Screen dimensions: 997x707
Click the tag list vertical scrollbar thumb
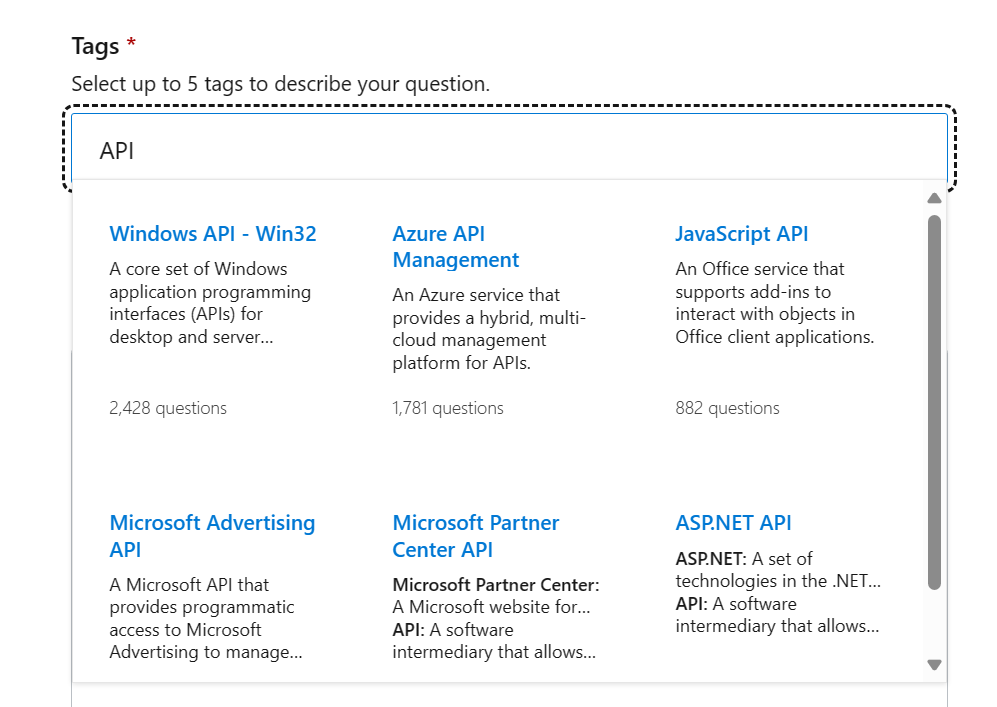click(x=934, y=402)
